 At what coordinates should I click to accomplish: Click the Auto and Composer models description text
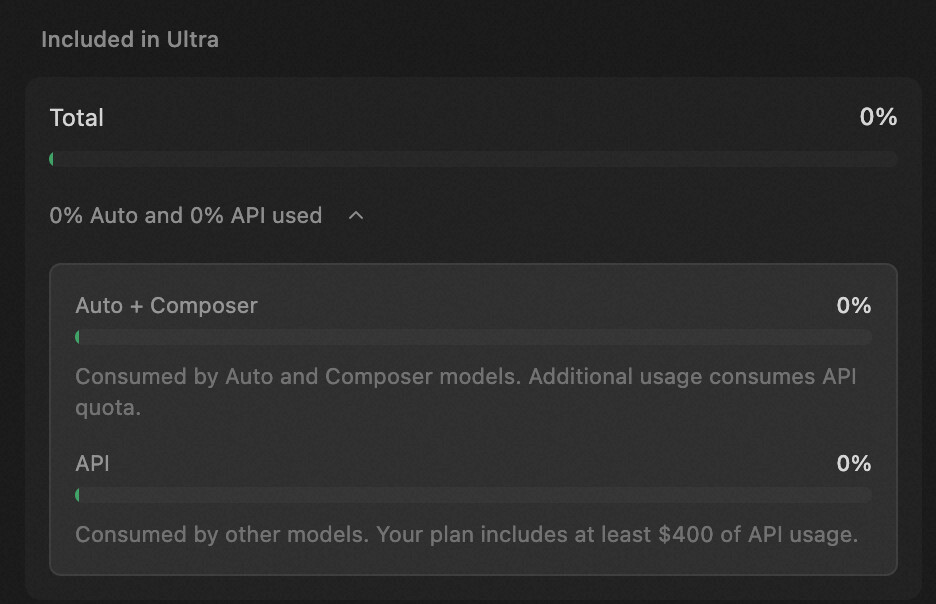466,392
